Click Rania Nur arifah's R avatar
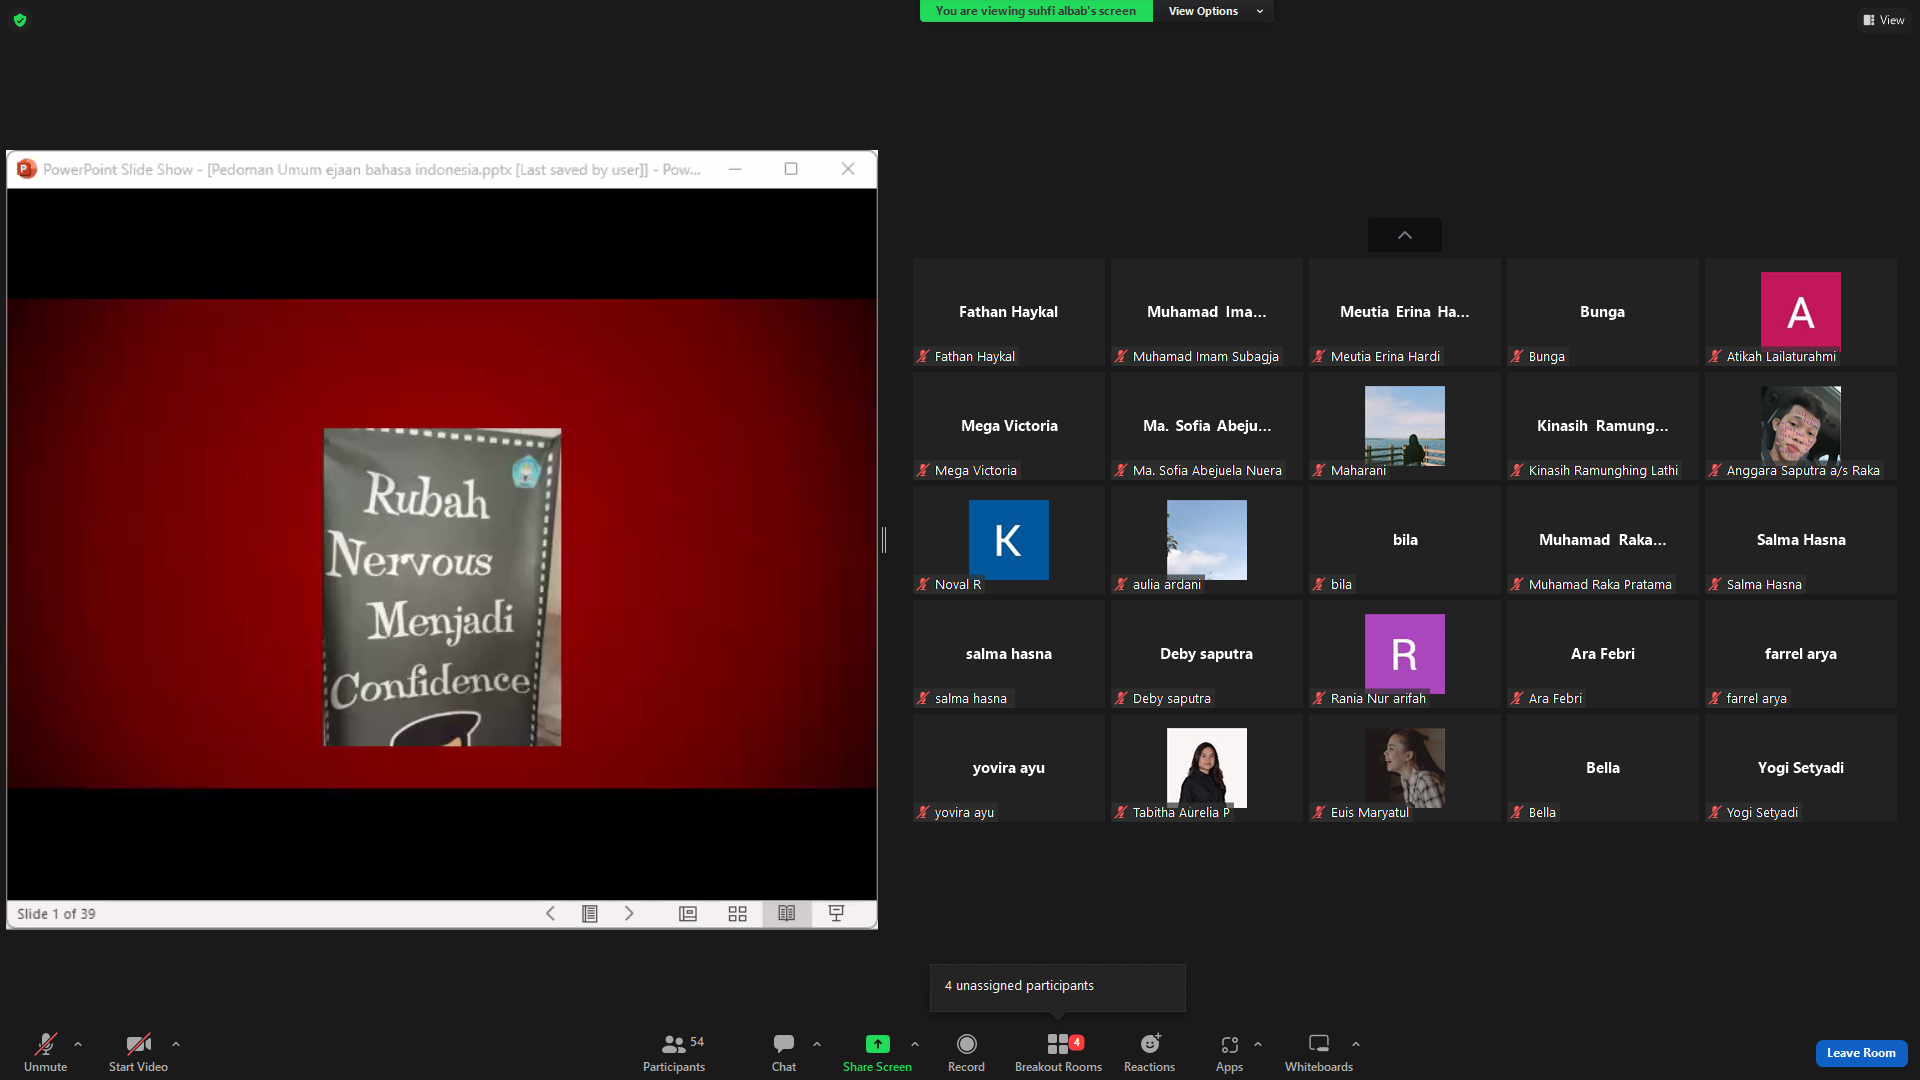The height and width of the screenshot is (1080, 1920). (1405, 654)
